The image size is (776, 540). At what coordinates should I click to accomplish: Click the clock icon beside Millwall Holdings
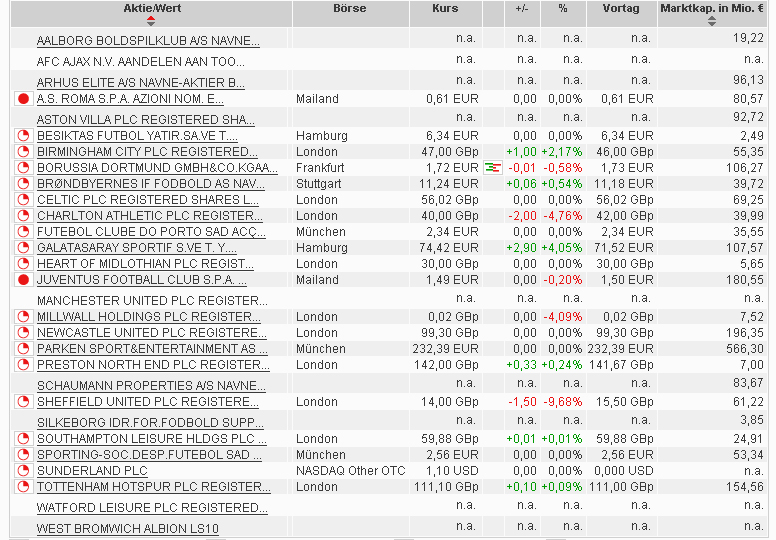(23, 316)
